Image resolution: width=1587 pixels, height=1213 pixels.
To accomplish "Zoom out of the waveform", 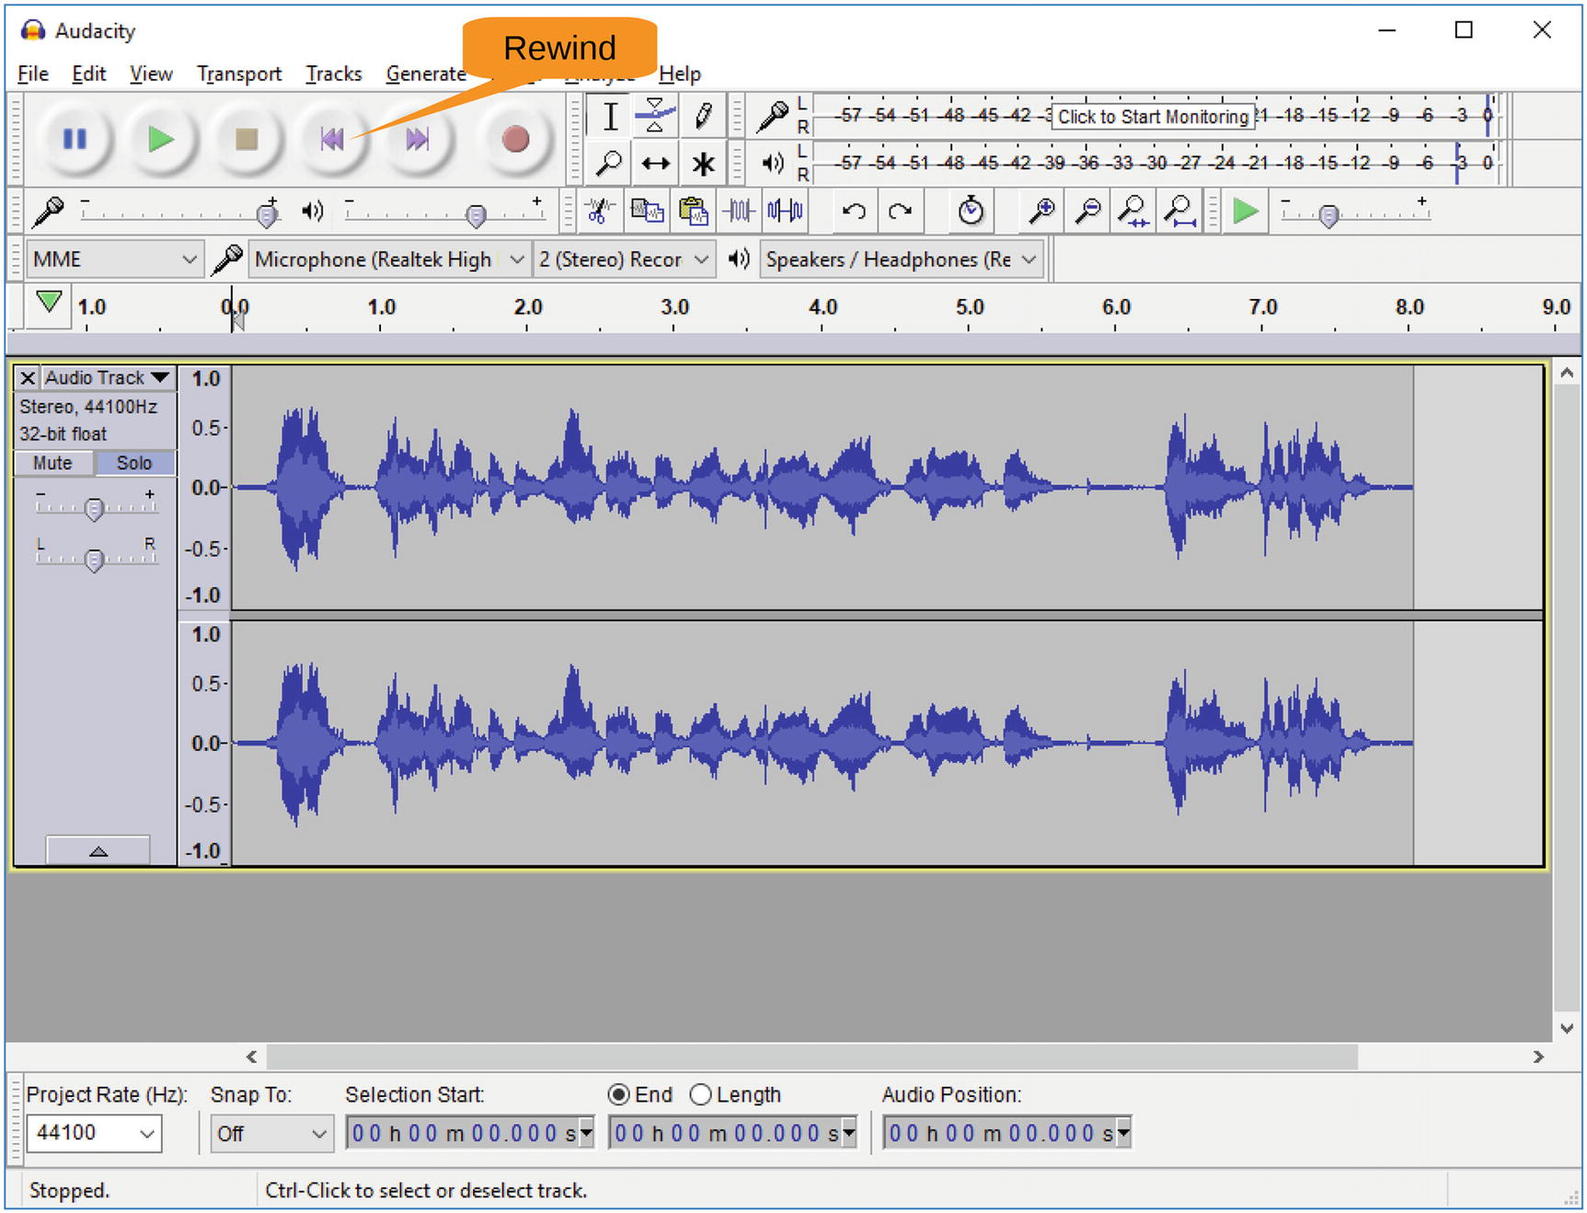I will [x=1087, y=211].
